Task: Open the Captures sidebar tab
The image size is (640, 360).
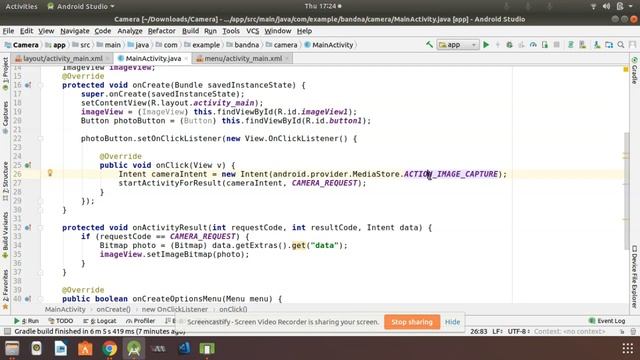Action: [x=5, y=117]
